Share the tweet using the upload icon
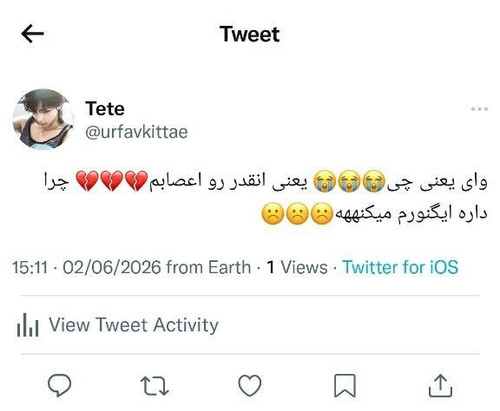Image resolution: width=500 pixels, height=411 pixels. click(440, 385)
